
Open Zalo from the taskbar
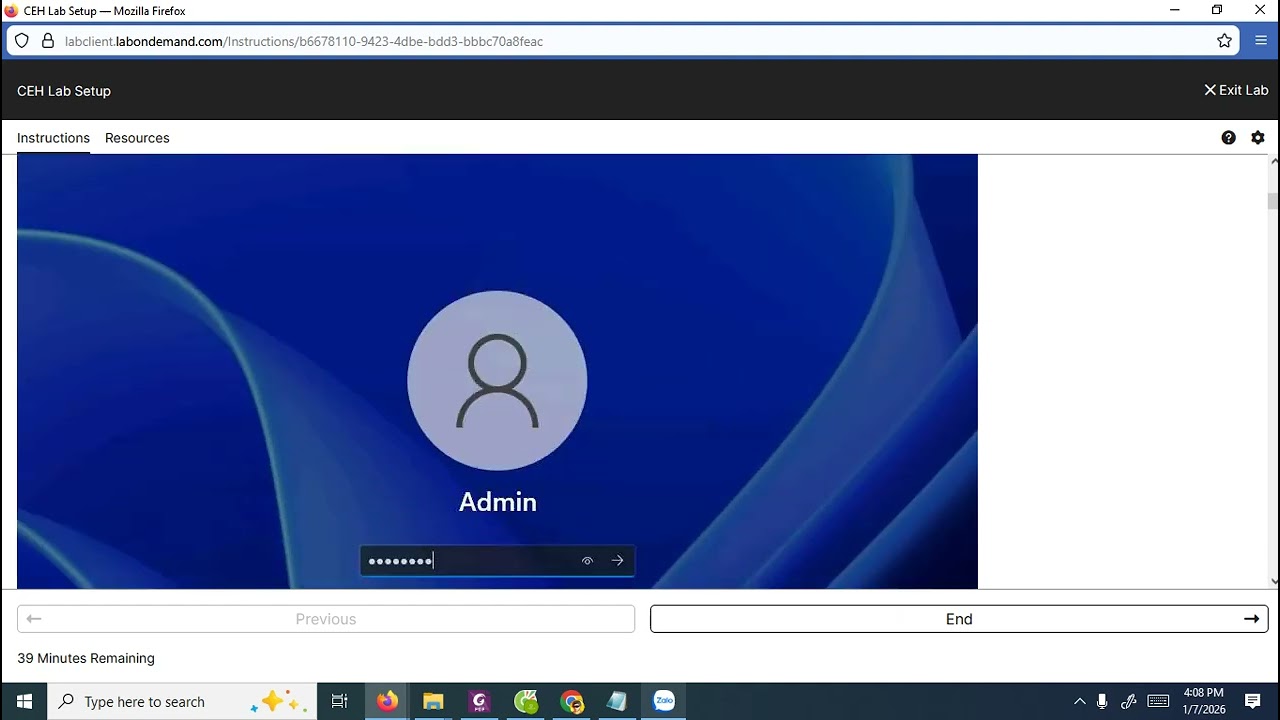pos(664,701)
